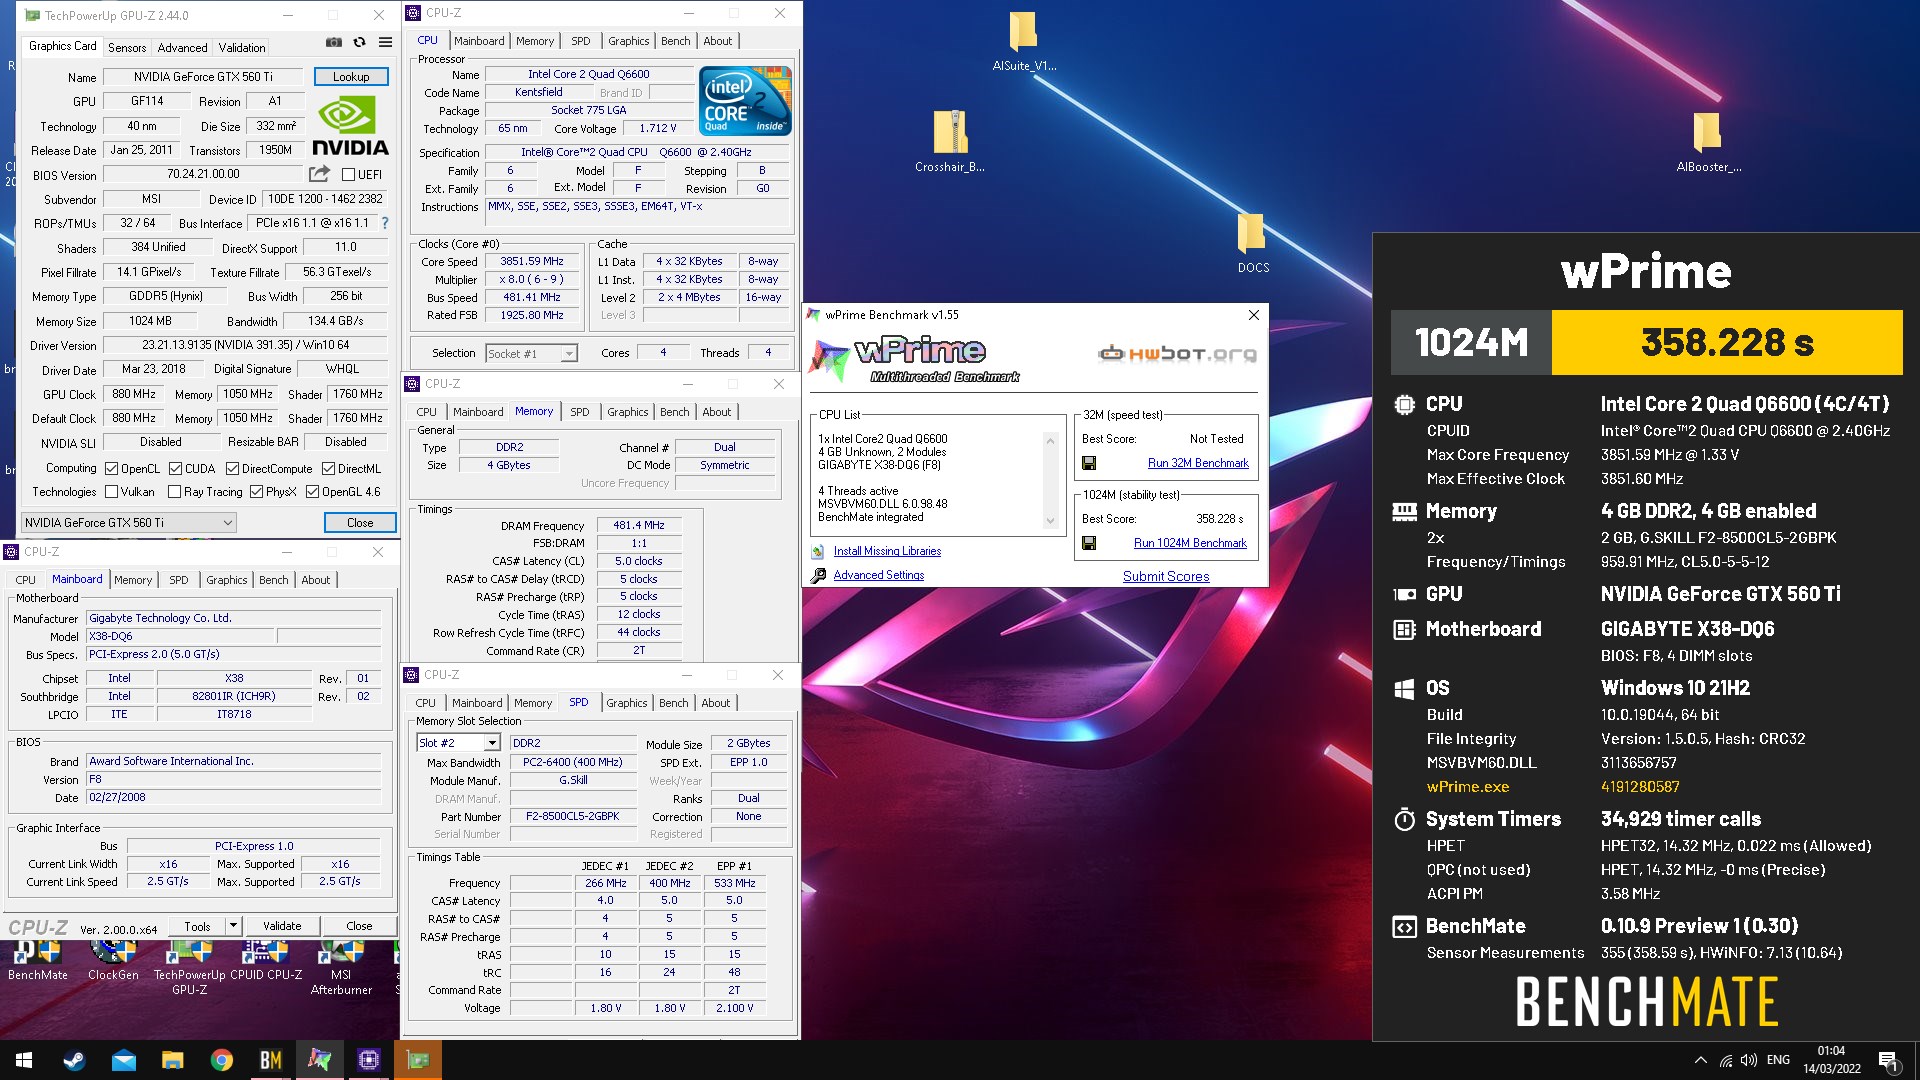Select the TechPowerUp GPU-Z desktop shortcut
This screenshot has height=1080, width=1920.
[189, 968]
